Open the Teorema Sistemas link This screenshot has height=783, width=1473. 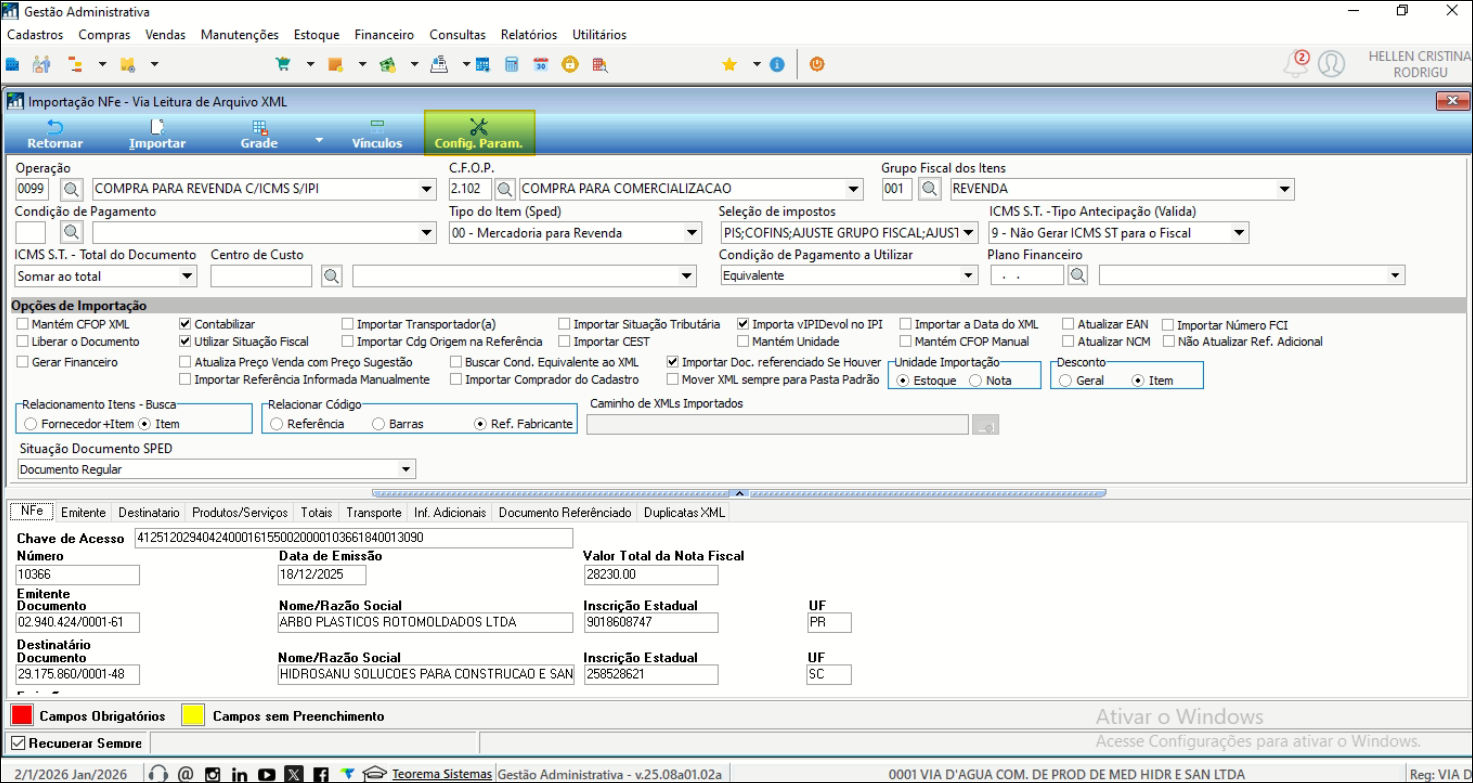coord(441,774)
